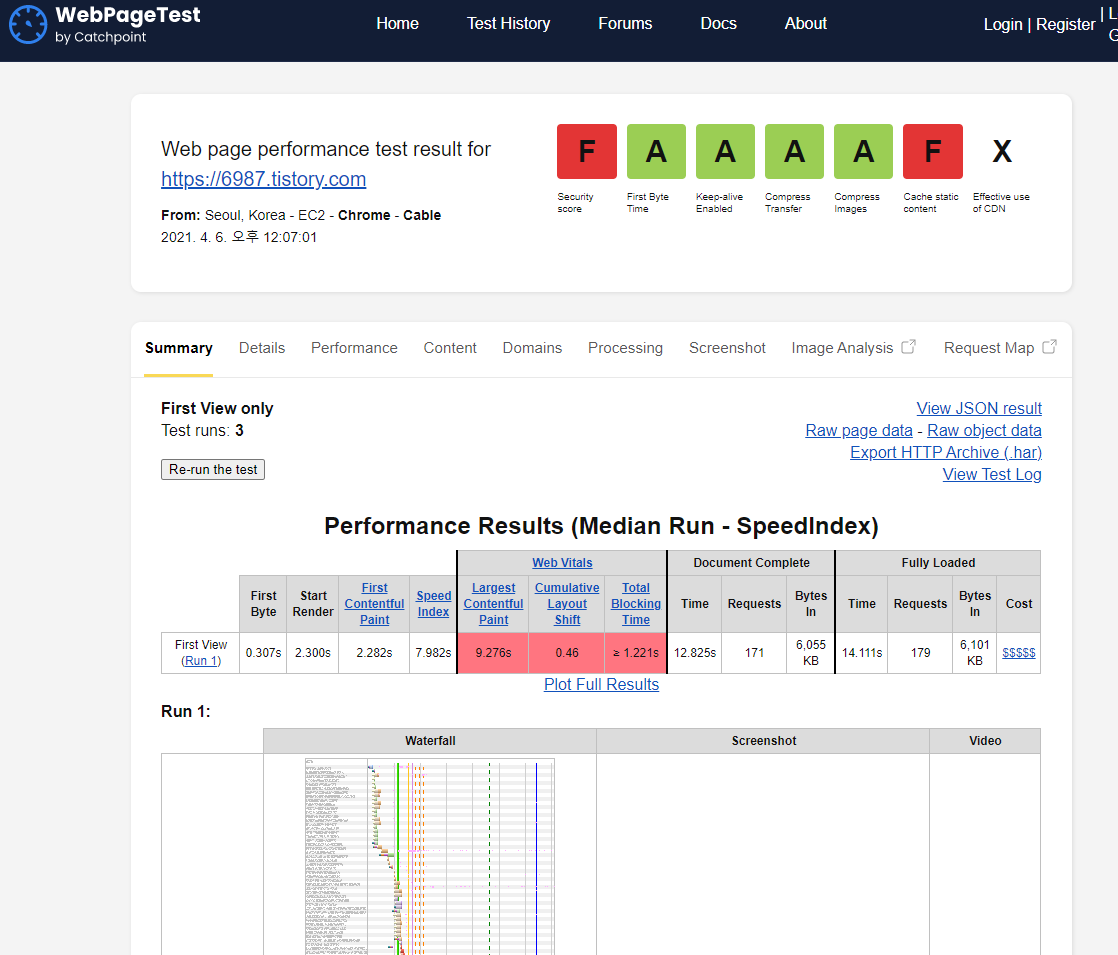
Task: Click the 9.276s Largest Contentful Paint value
Action: (x=493, y=653)
